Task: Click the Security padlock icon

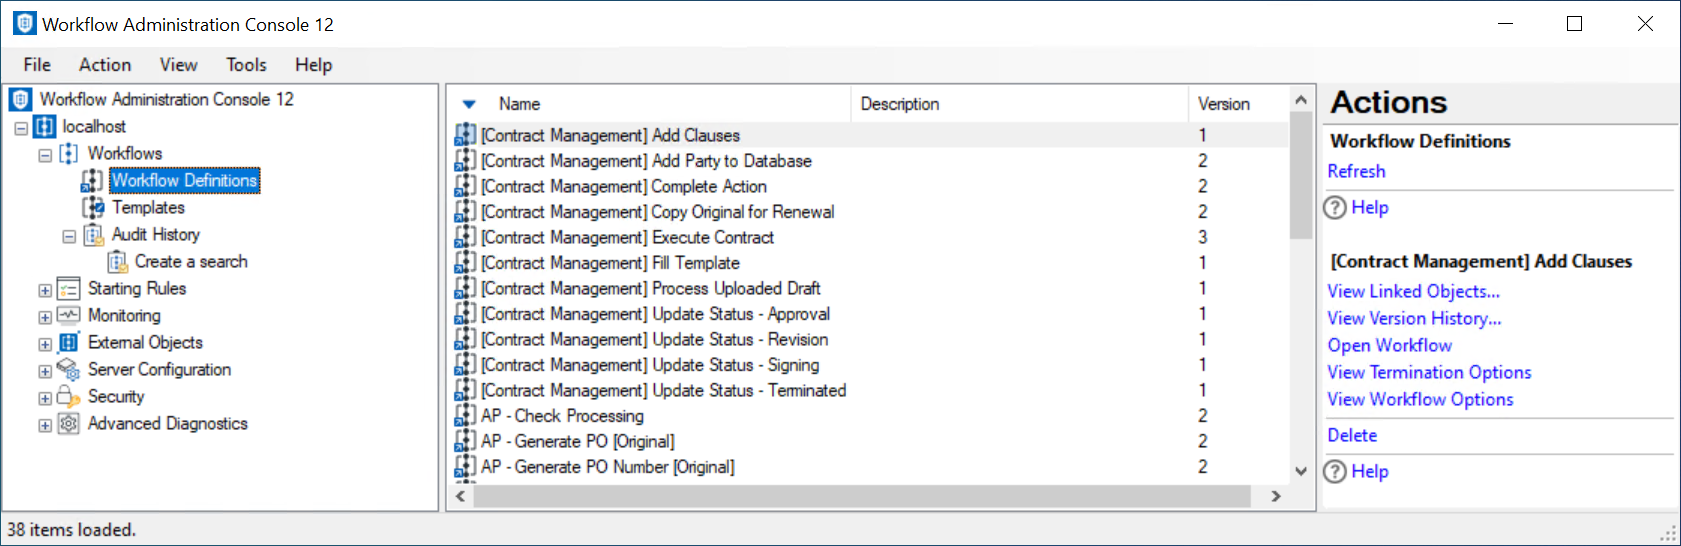Action: tap(68, 396)
